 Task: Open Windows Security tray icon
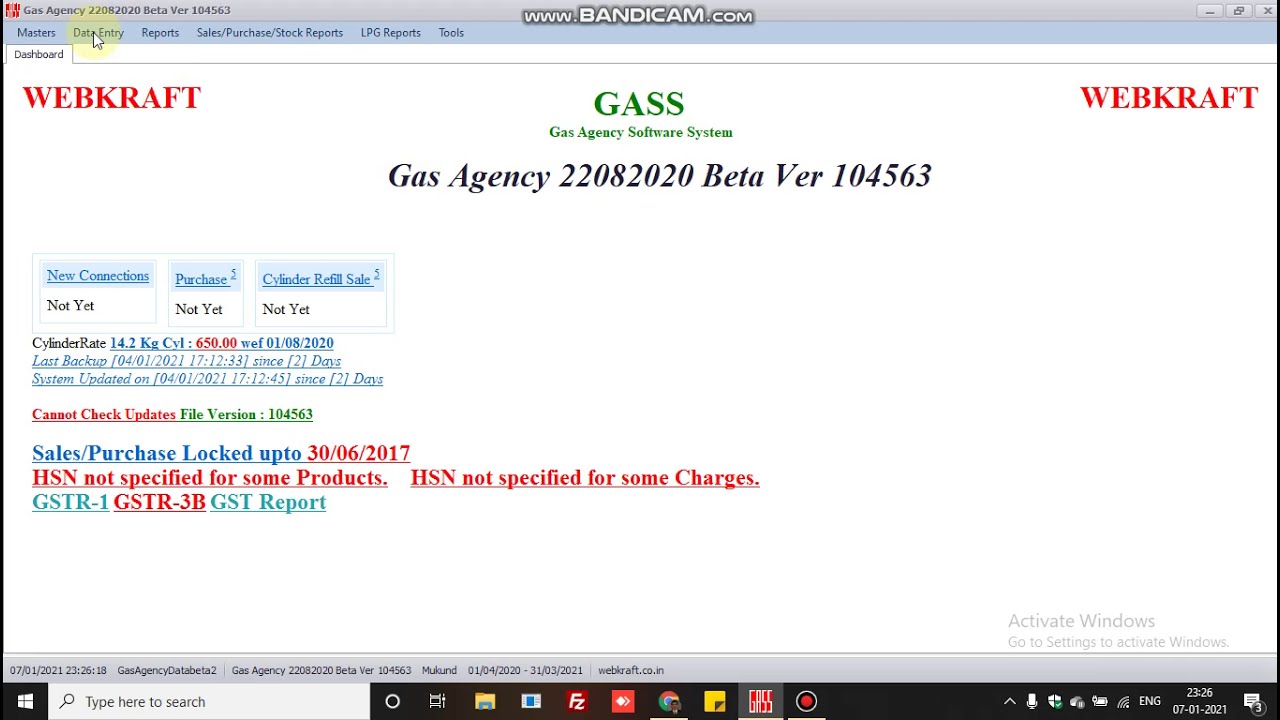[1054, 702]
